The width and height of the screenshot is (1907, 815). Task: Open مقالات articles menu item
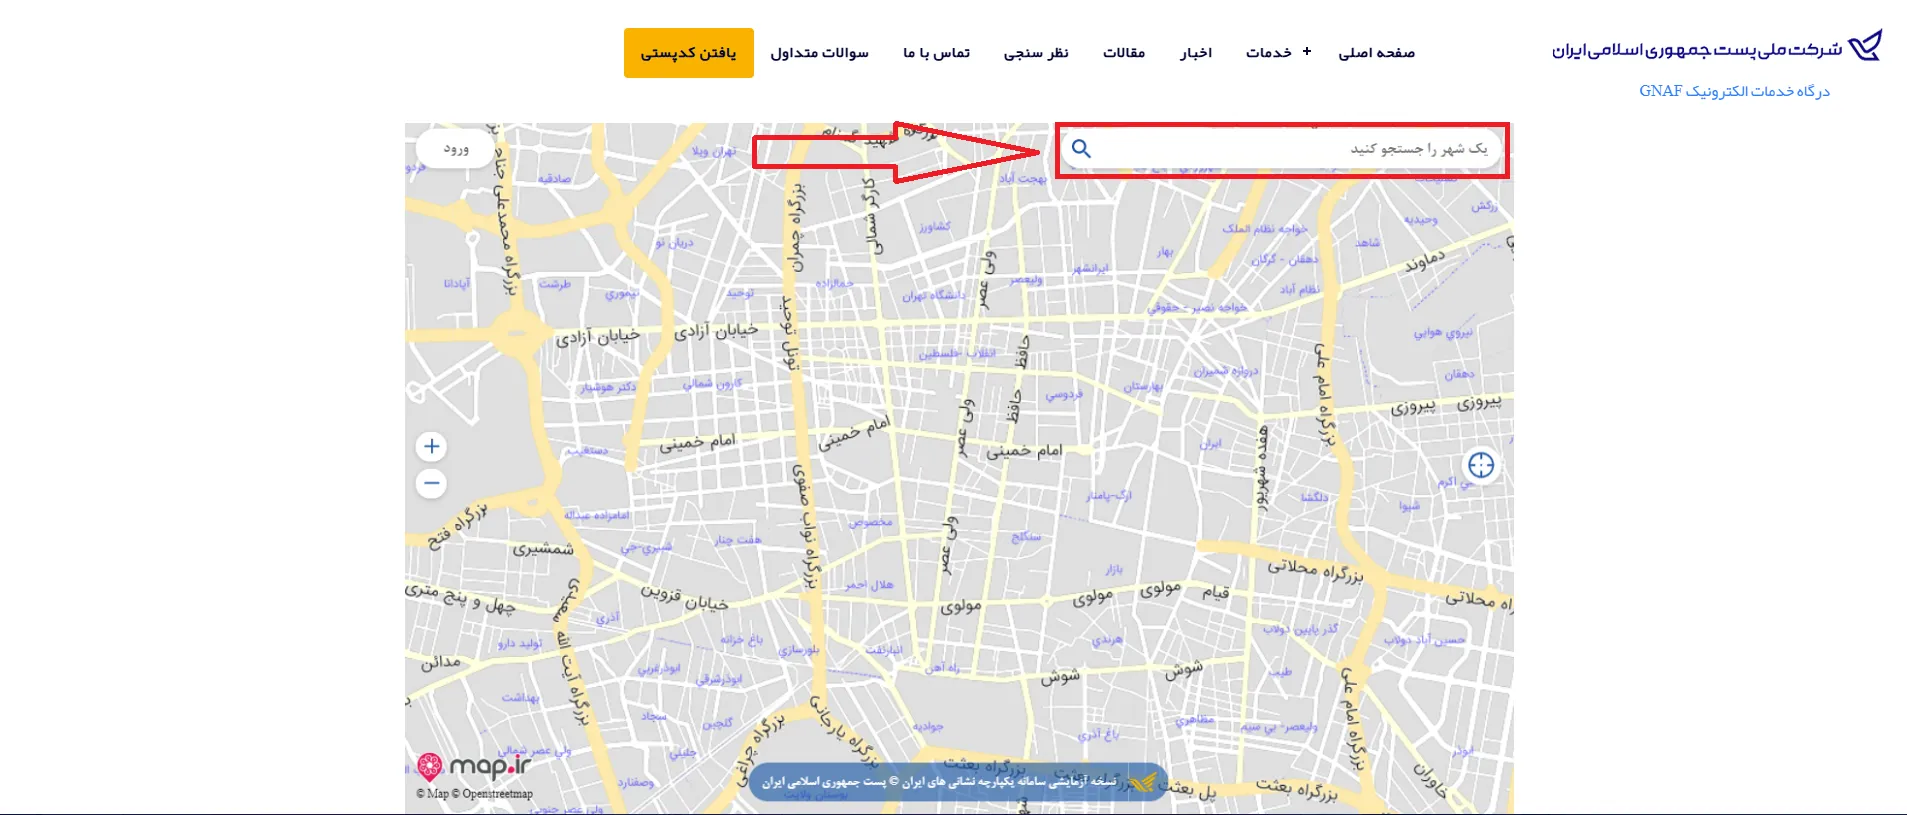click(x=1123, y=53)
